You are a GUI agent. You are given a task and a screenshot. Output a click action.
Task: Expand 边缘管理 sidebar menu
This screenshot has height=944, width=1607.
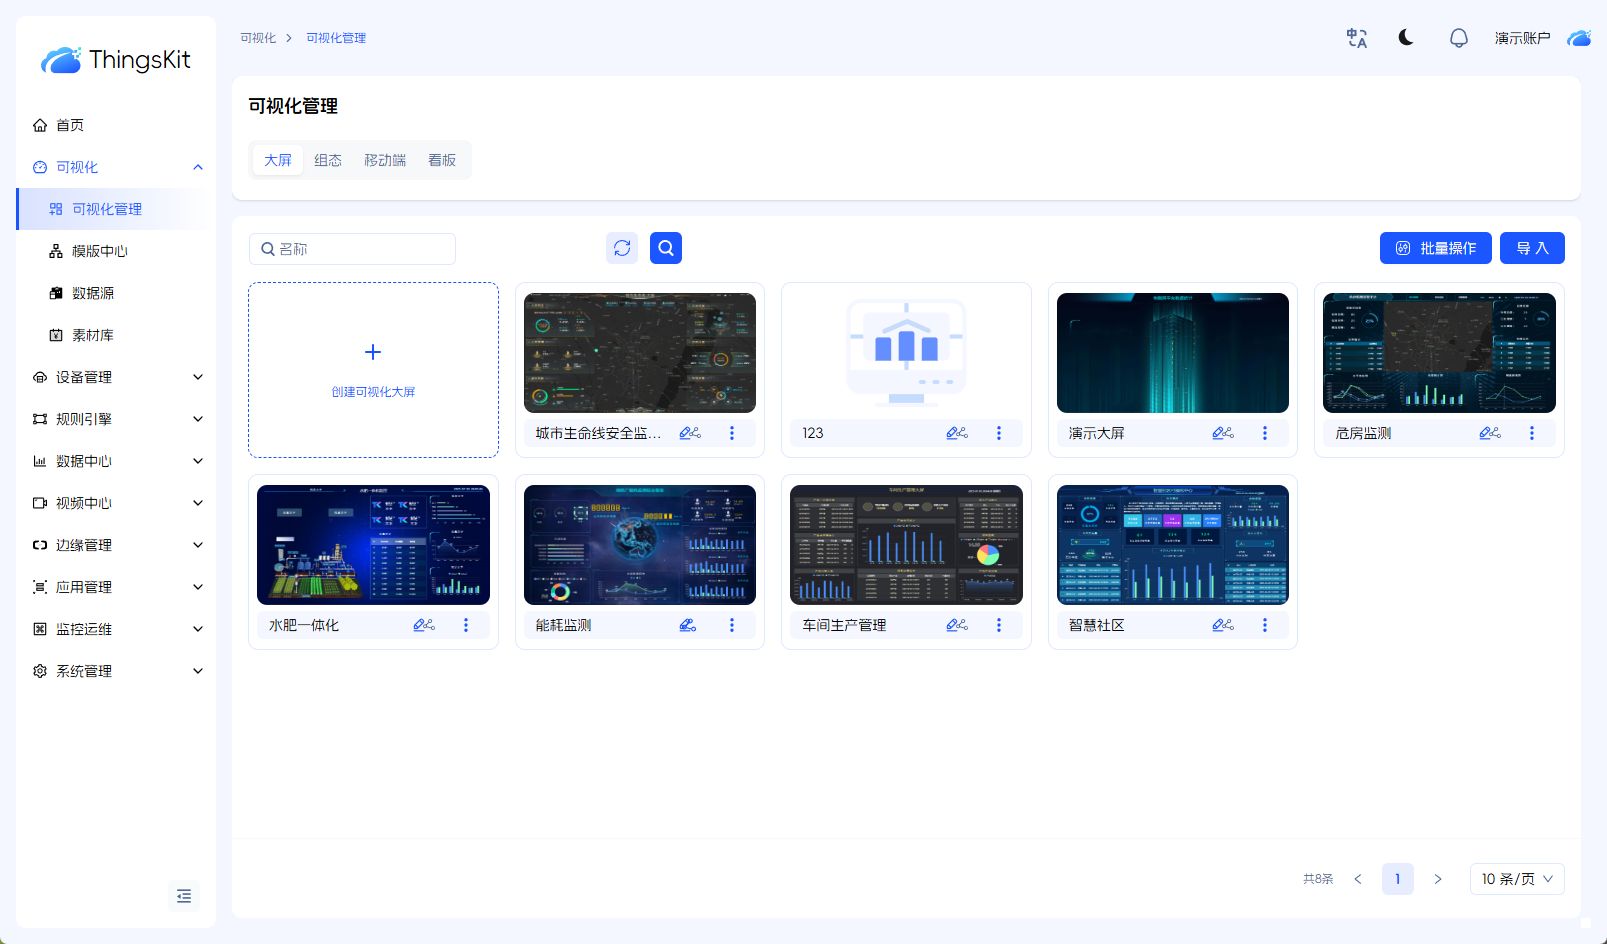pos(116,545)
